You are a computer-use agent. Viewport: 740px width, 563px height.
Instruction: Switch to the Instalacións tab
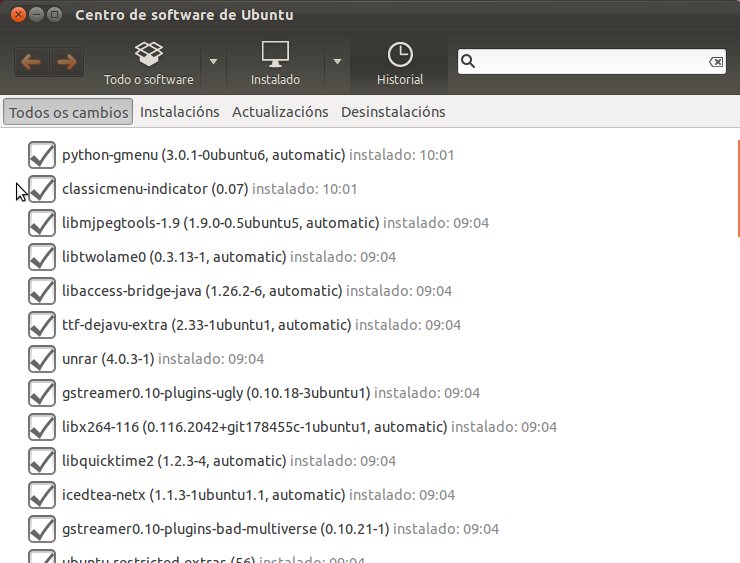pos(179,112)
